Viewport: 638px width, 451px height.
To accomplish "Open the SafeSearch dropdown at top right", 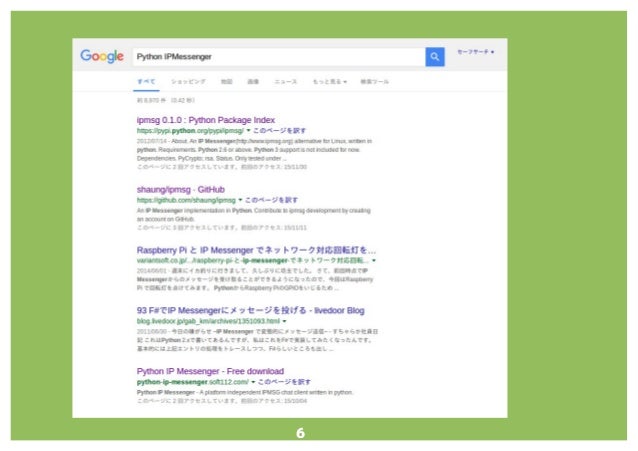I will [476, 52].
